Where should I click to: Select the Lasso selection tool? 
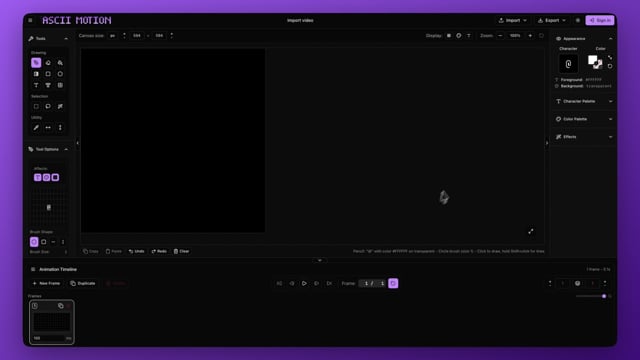48,106
